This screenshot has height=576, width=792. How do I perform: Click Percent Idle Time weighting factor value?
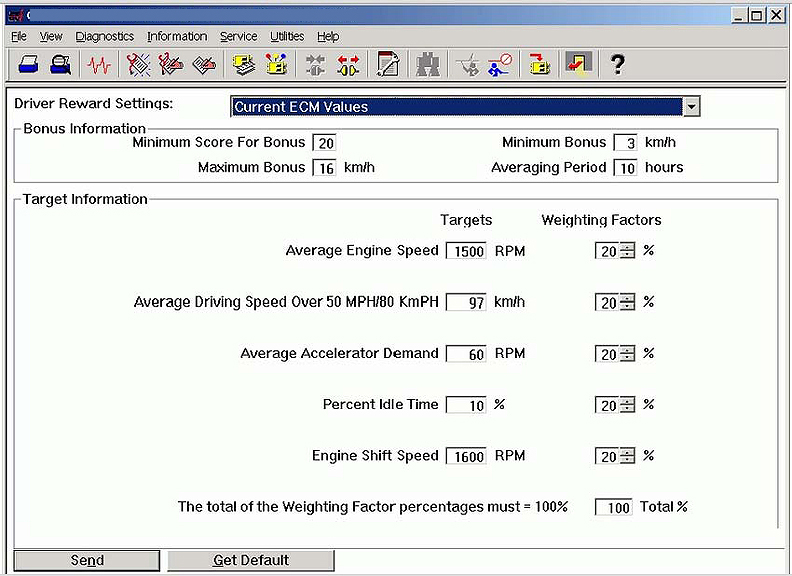click(608, 405)
